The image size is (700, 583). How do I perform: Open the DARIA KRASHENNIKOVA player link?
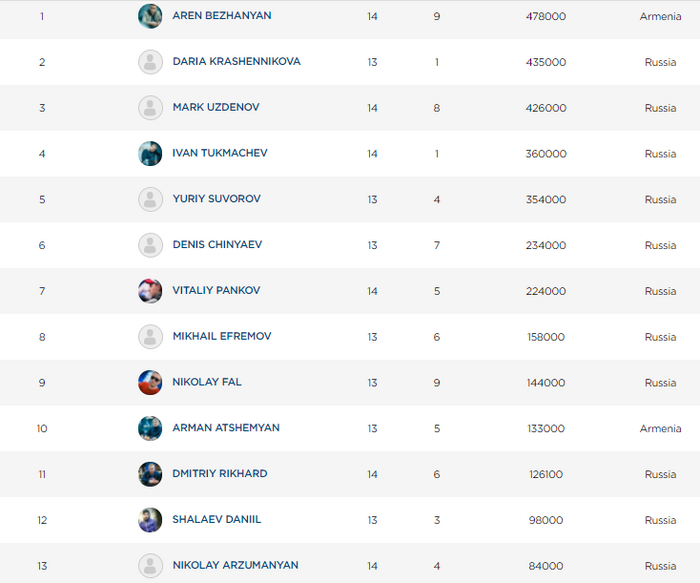pos(236,62)
